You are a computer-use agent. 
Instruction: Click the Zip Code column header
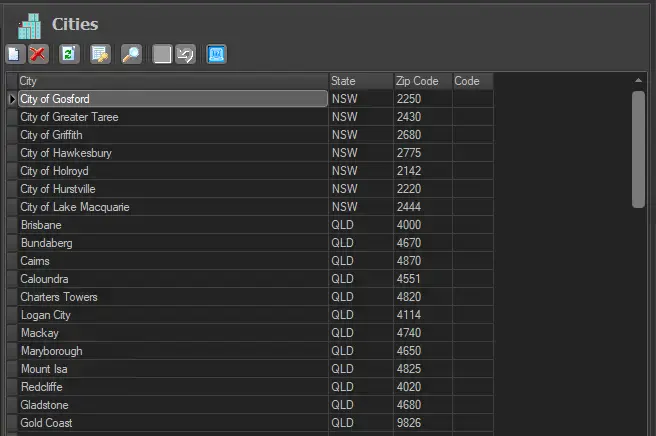pos(422,81)
